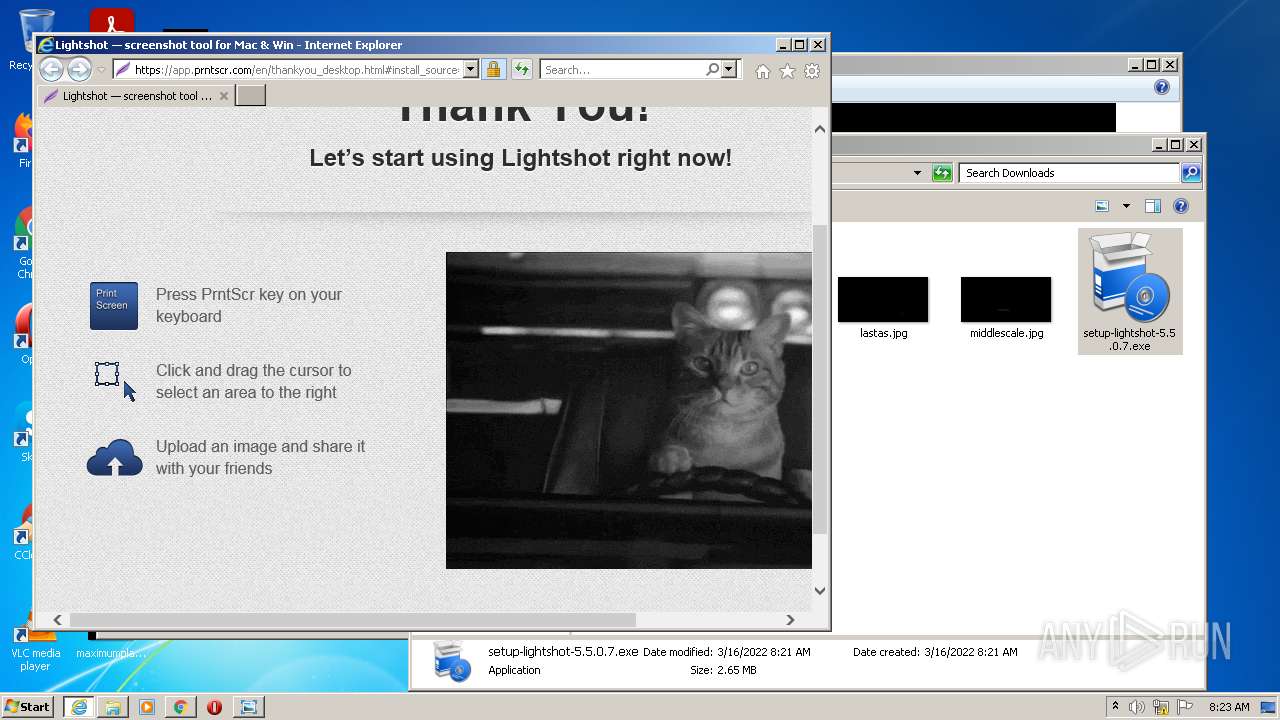This screenshot has height=720, width=1280.
Task: Open Opera from the taskbar
Action: tap(214, 707)
